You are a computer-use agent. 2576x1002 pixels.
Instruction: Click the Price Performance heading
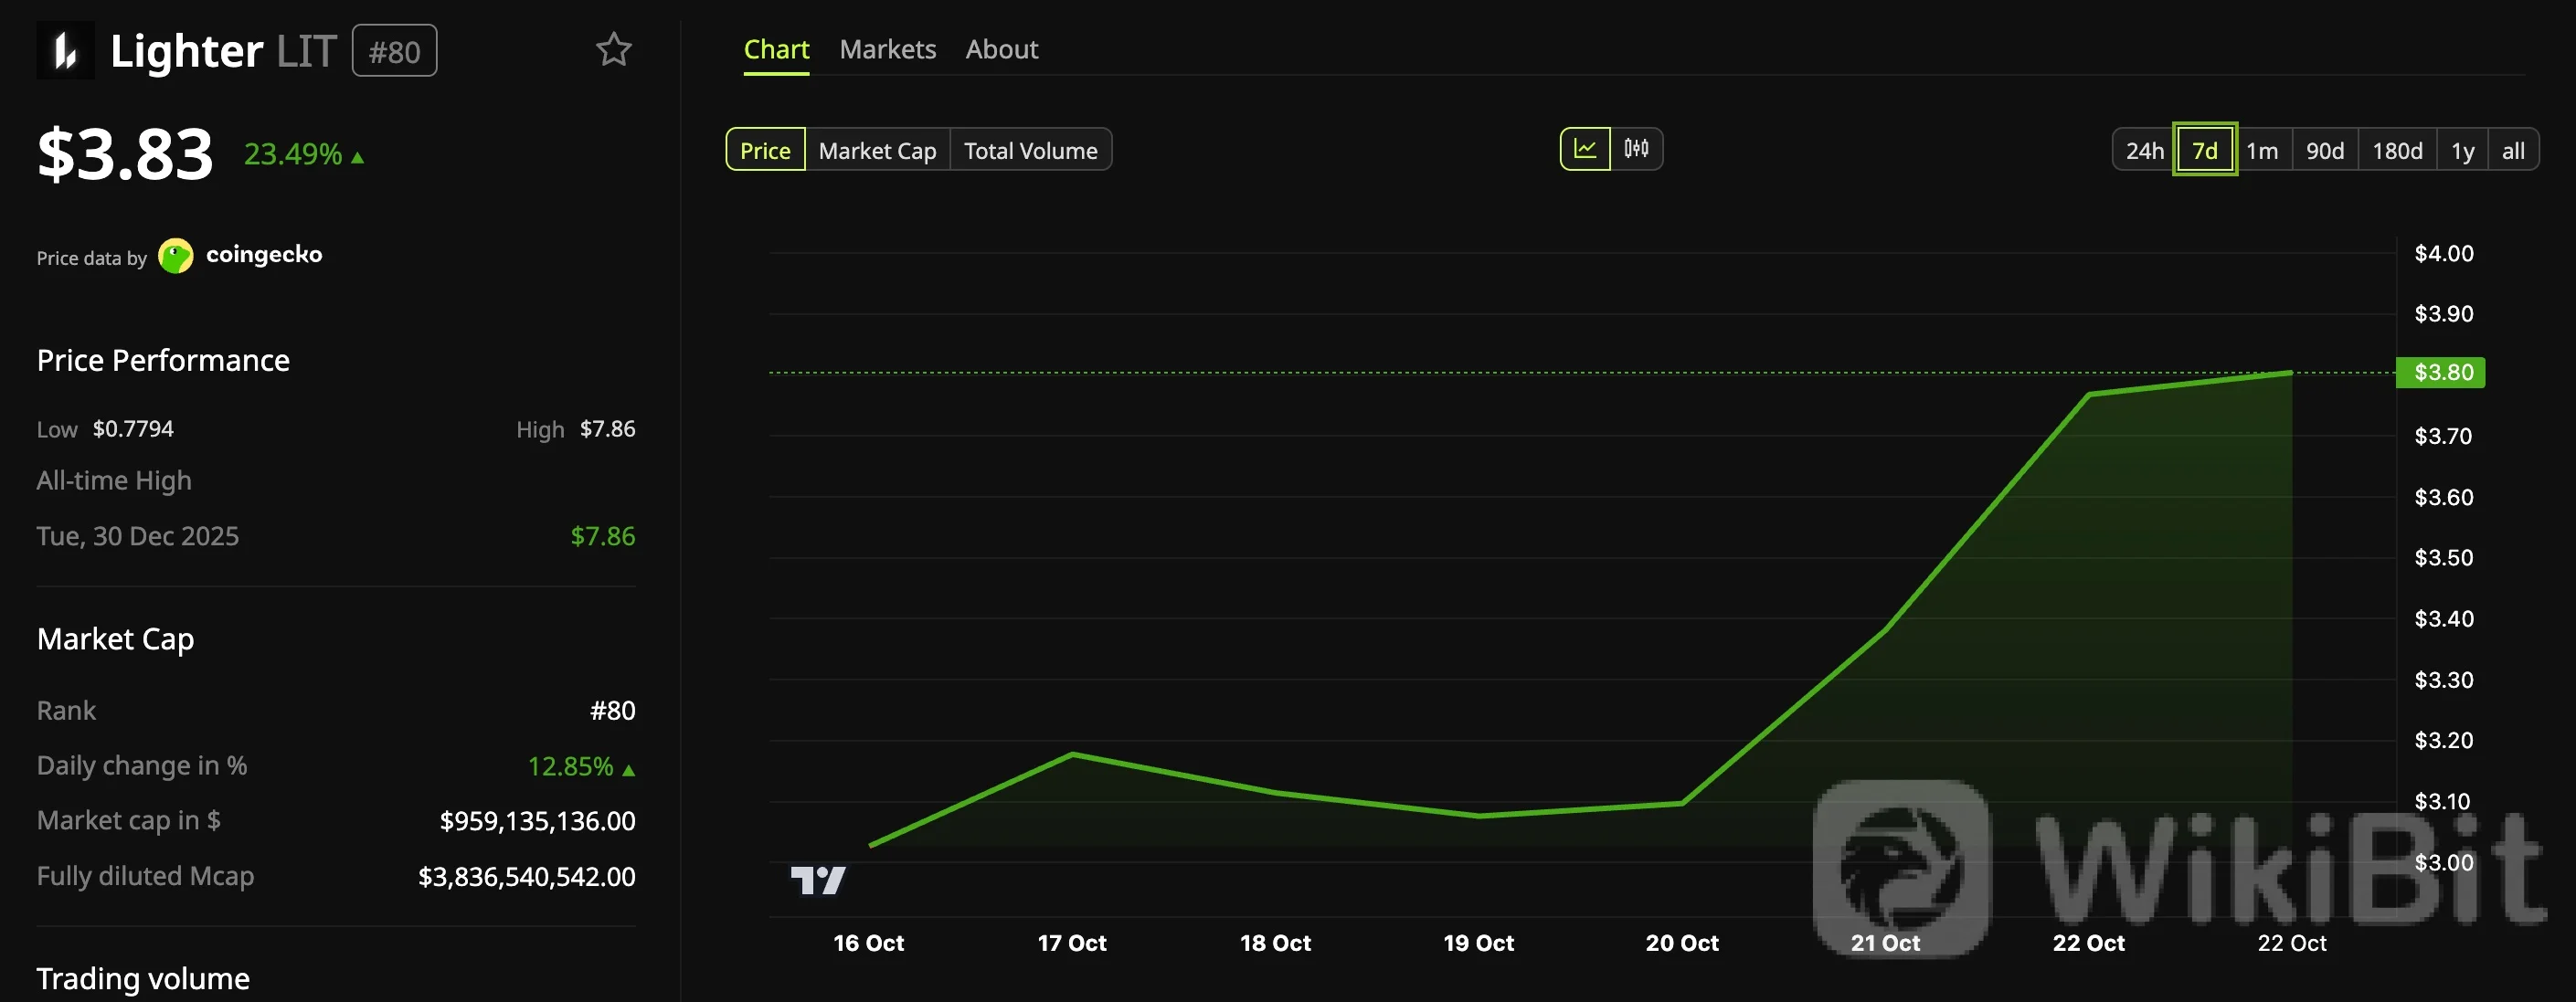pyautogui.click(x=163, y=360)
